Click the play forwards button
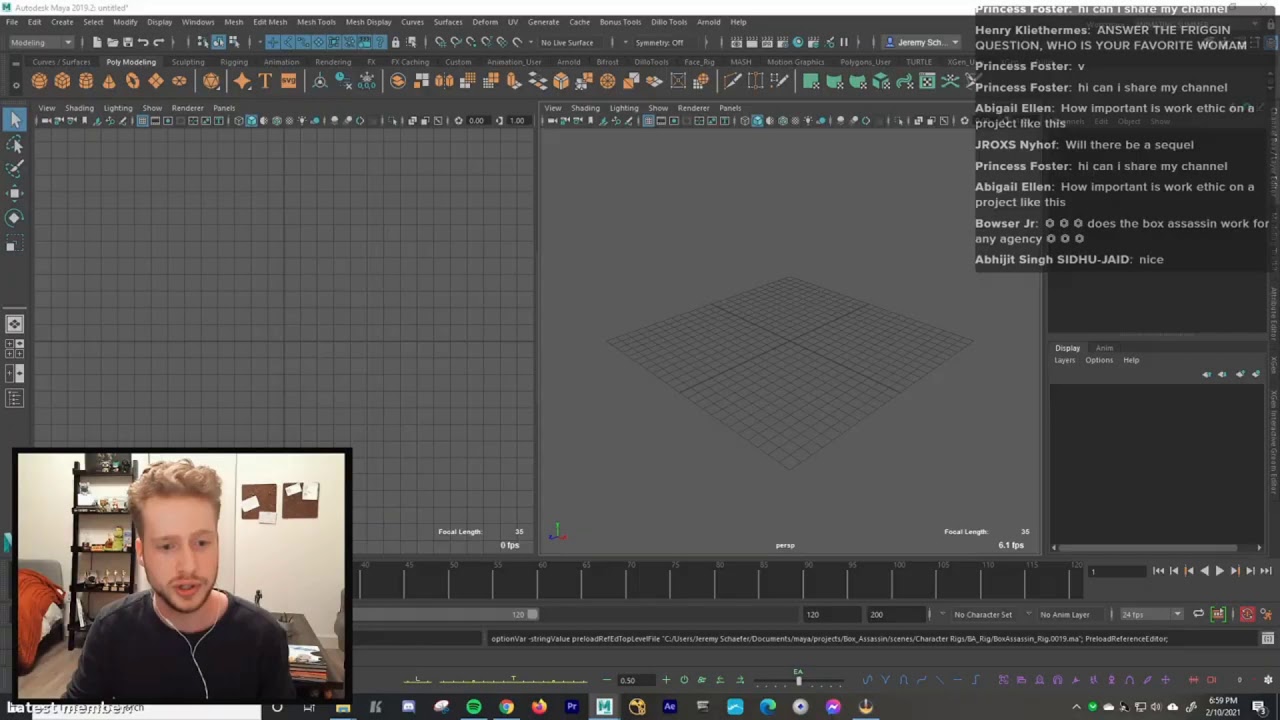1280x720 pixels. [x=1218, y=571]
